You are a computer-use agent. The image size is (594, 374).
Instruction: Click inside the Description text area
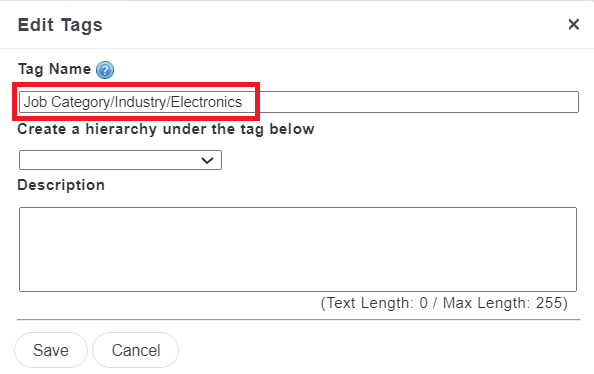(x=298, y=249)
